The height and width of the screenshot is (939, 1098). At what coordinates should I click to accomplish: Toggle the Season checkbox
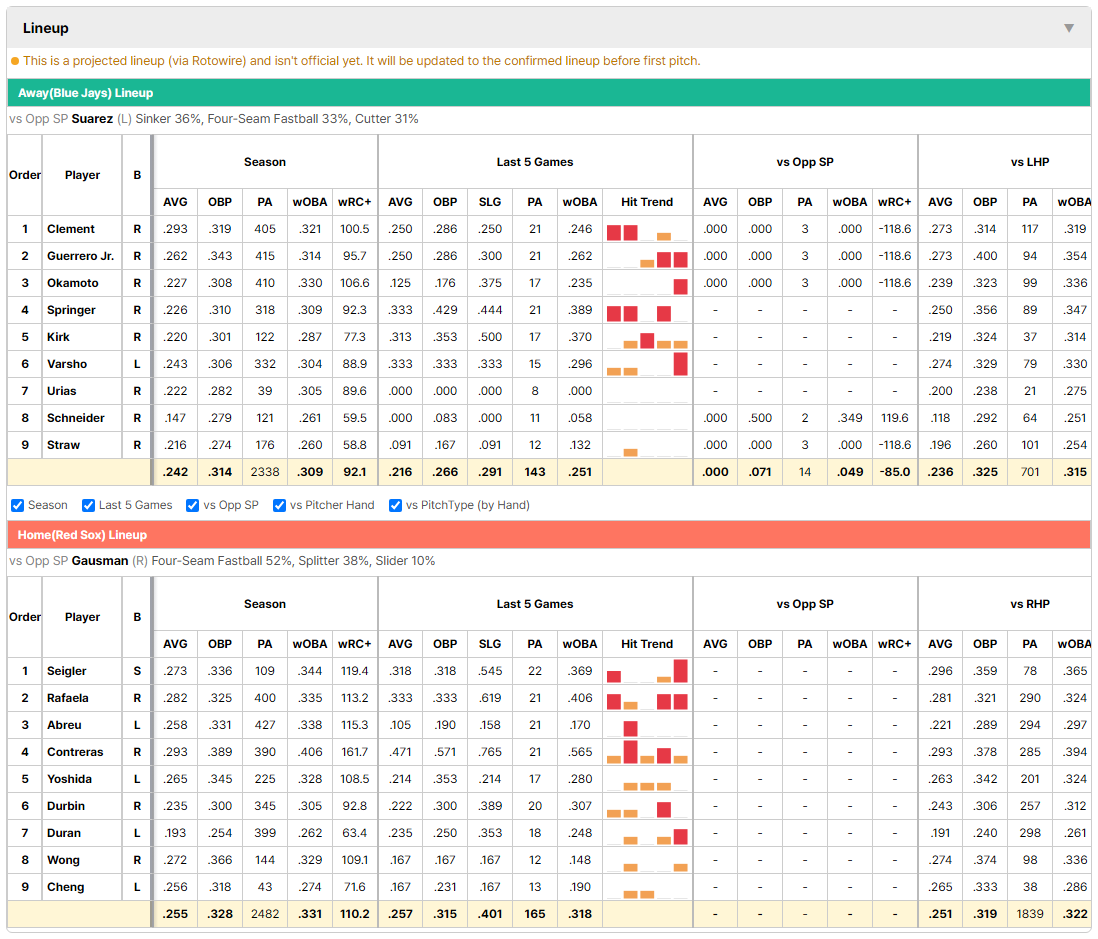tap(18, 506)
